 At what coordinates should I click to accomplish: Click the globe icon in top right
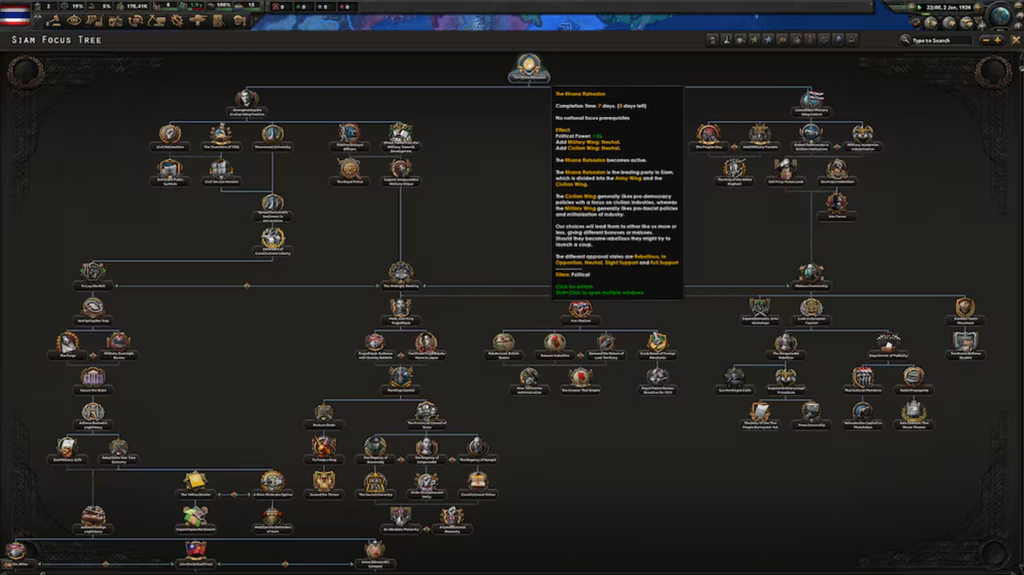coord(1000,14)
